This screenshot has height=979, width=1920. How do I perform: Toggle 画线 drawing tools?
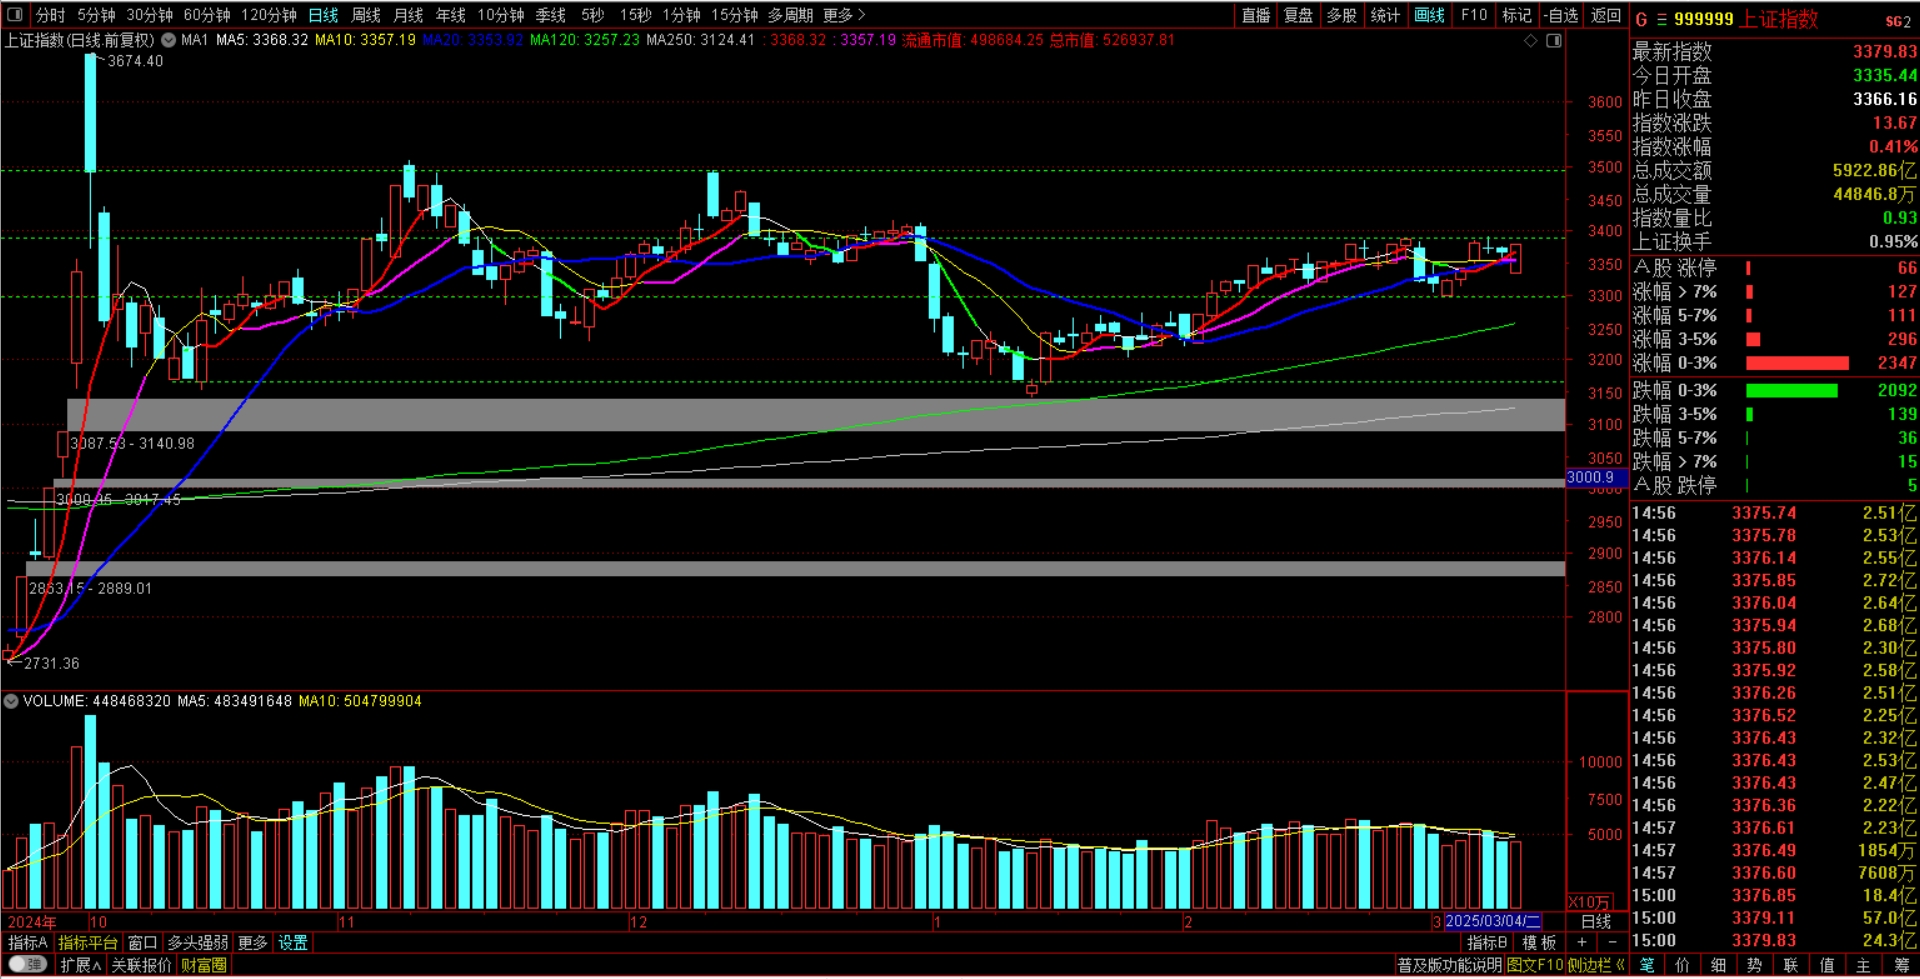pos(1430,15)
